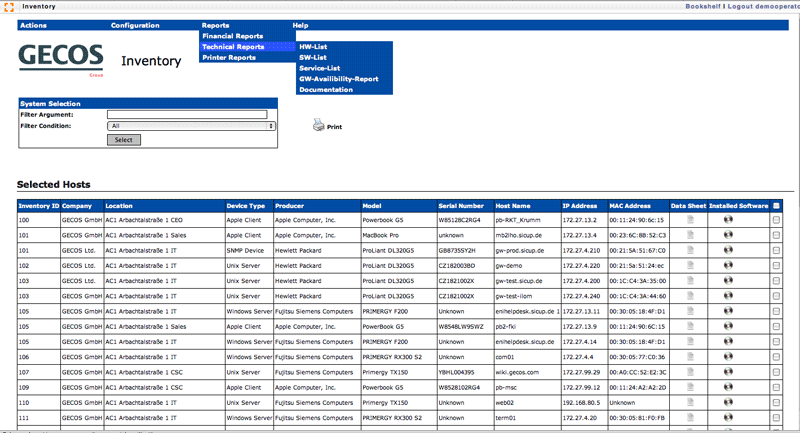Open data sheet for host wiki.gecos.com
Image resolution: width=800 pixels, height=433 pixels.
[690, 372]
